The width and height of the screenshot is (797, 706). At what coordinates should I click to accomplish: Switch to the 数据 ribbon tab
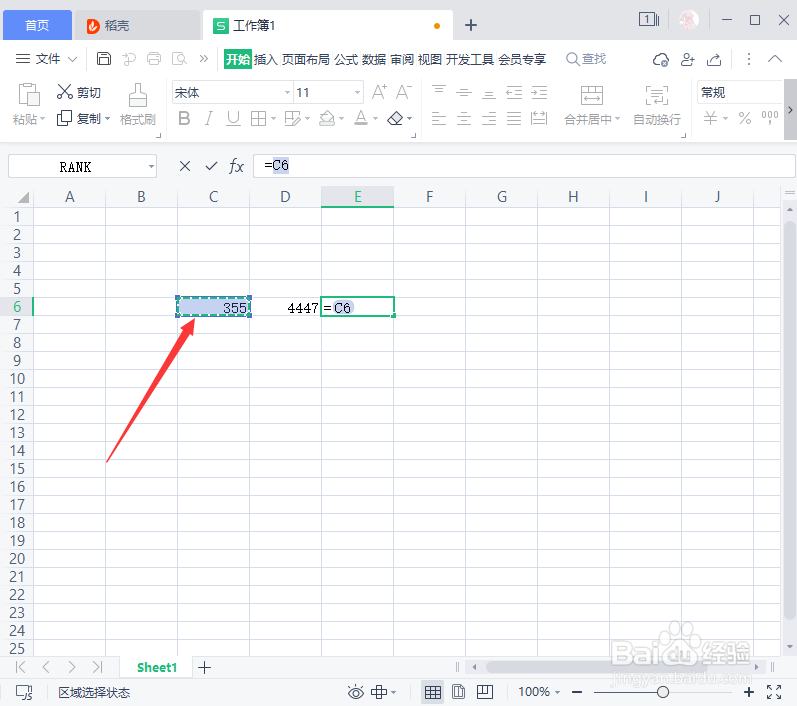pyautogui.click(x=374, y=59)
